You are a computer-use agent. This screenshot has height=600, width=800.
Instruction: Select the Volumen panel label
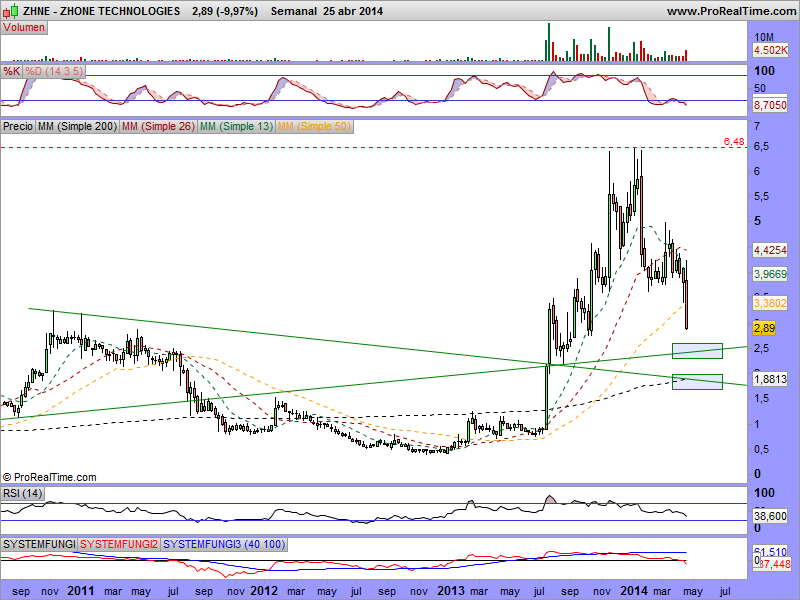[23, 28]
